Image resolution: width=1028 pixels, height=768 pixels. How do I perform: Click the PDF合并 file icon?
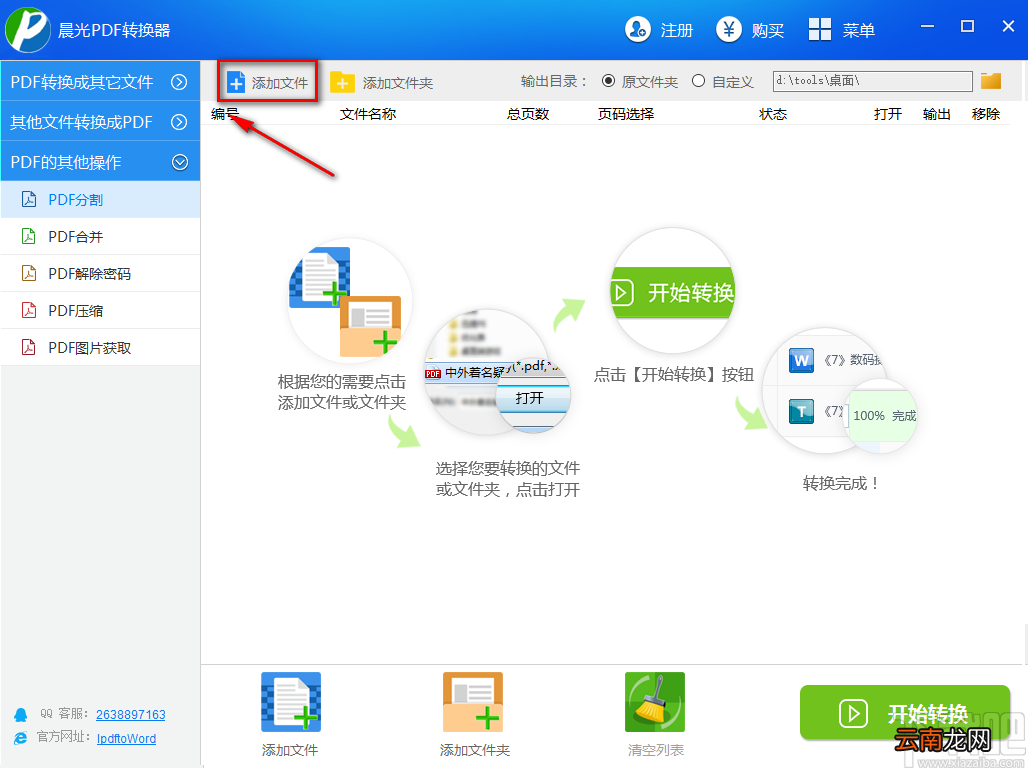(29, 236)
